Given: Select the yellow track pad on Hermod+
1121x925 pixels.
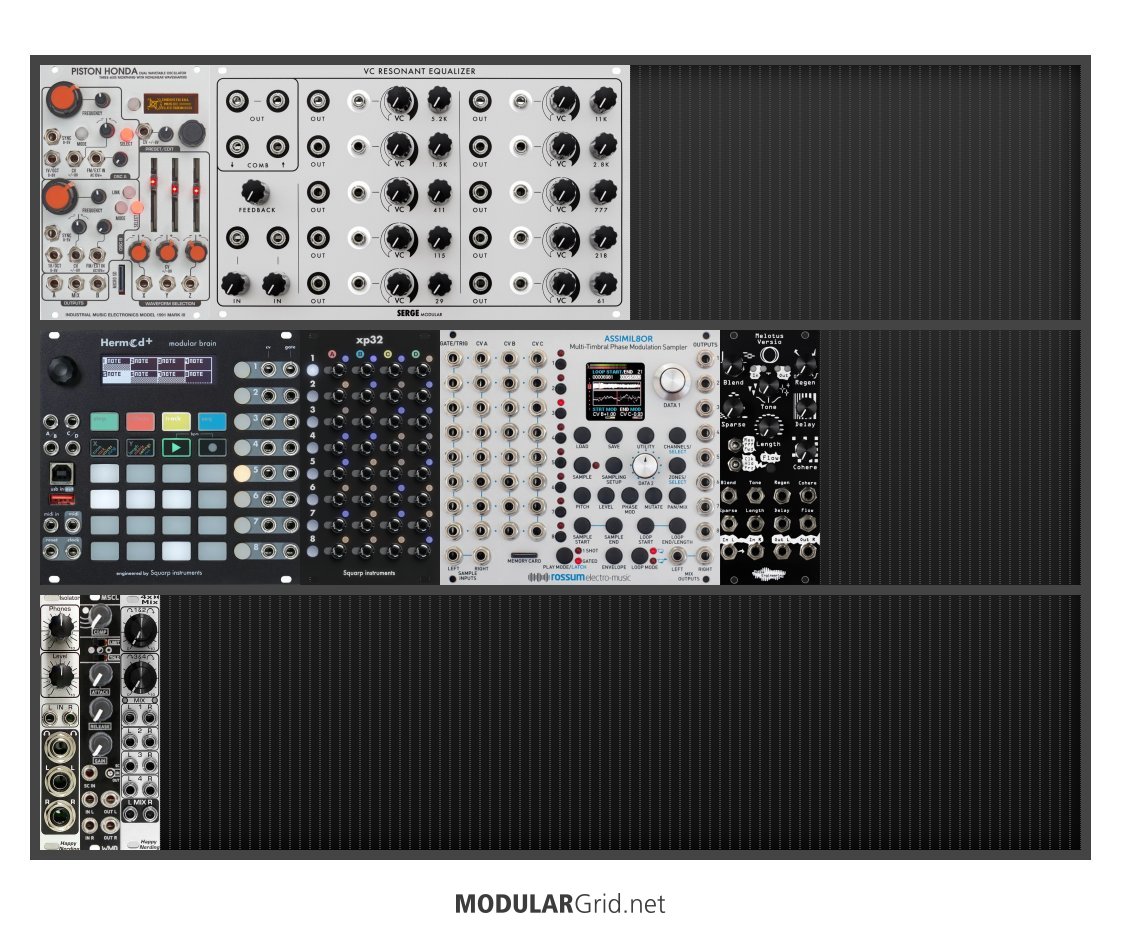Looking at the screenshot, I should (176, 421).
